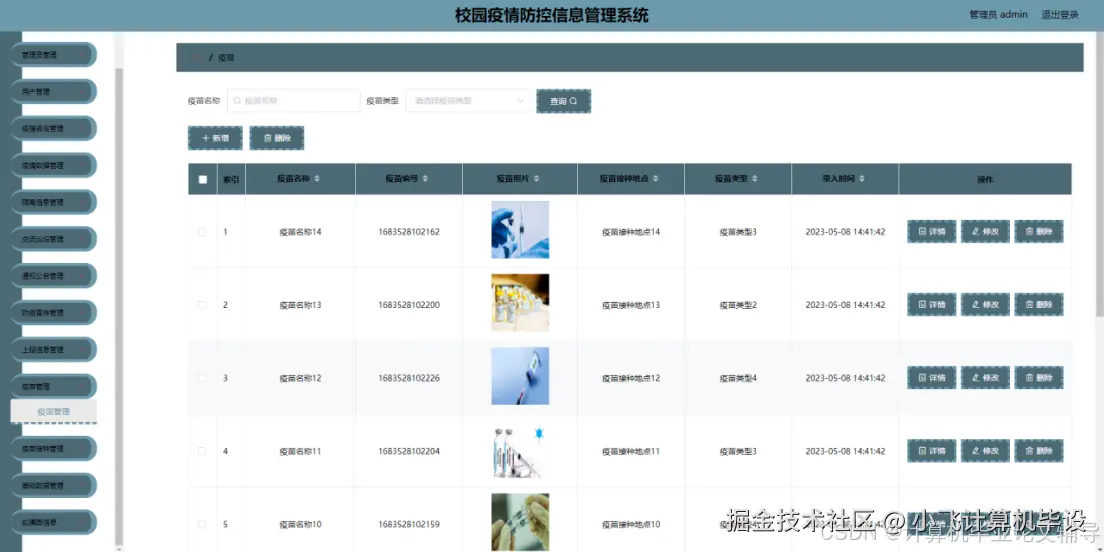
Task: Focus the 疫苗名称 search input field
Action: 294,101
